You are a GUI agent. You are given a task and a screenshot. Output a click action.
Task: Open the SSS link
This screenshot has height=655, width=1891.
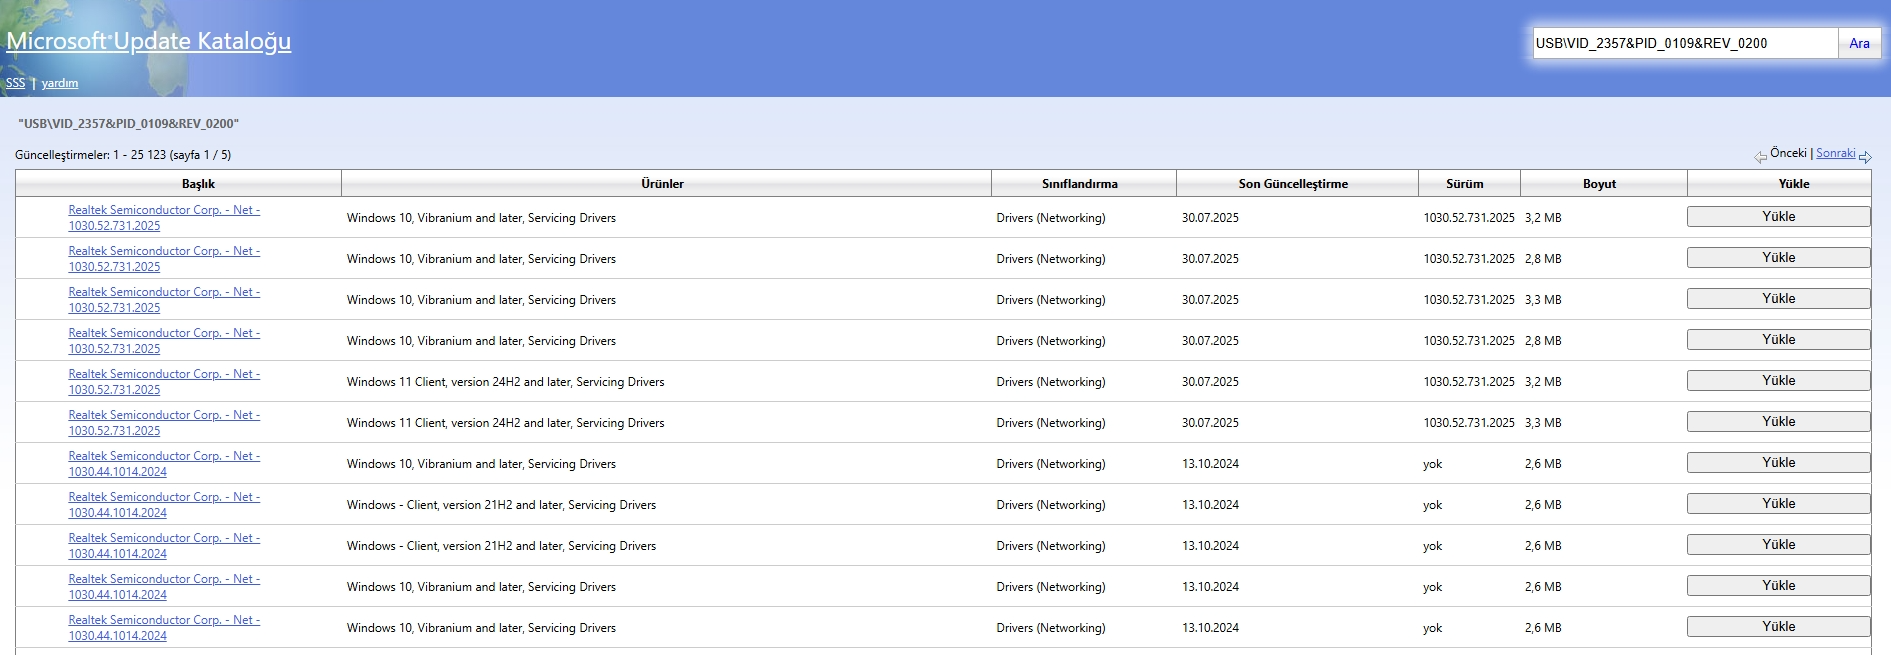point(15,83)
